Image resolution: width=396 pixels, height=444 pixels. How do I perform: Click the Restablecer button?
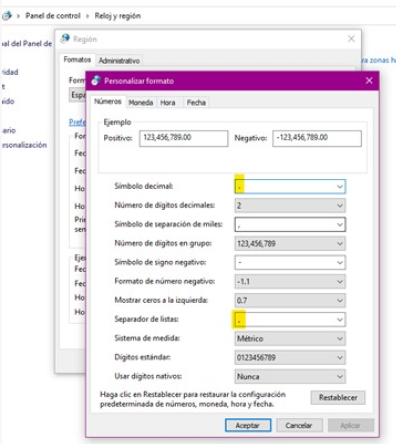pos(338,398)
